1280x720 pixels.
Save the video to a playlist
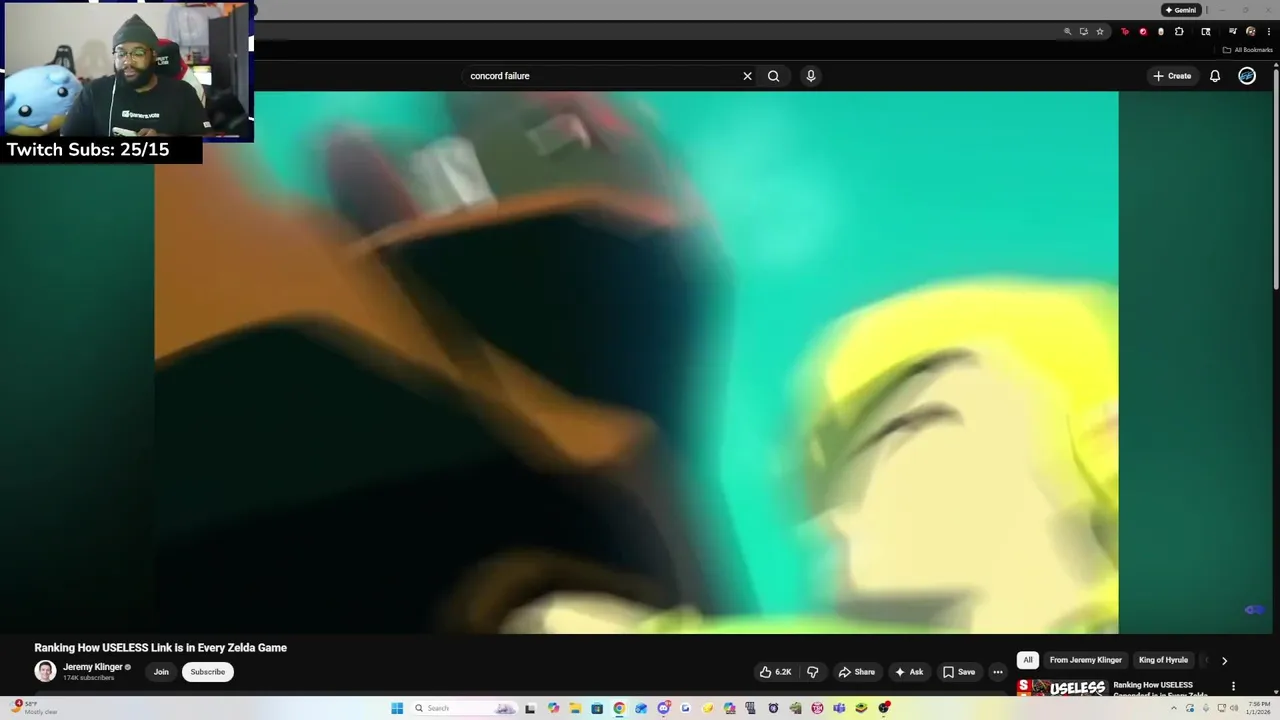[x=959, y=672]
